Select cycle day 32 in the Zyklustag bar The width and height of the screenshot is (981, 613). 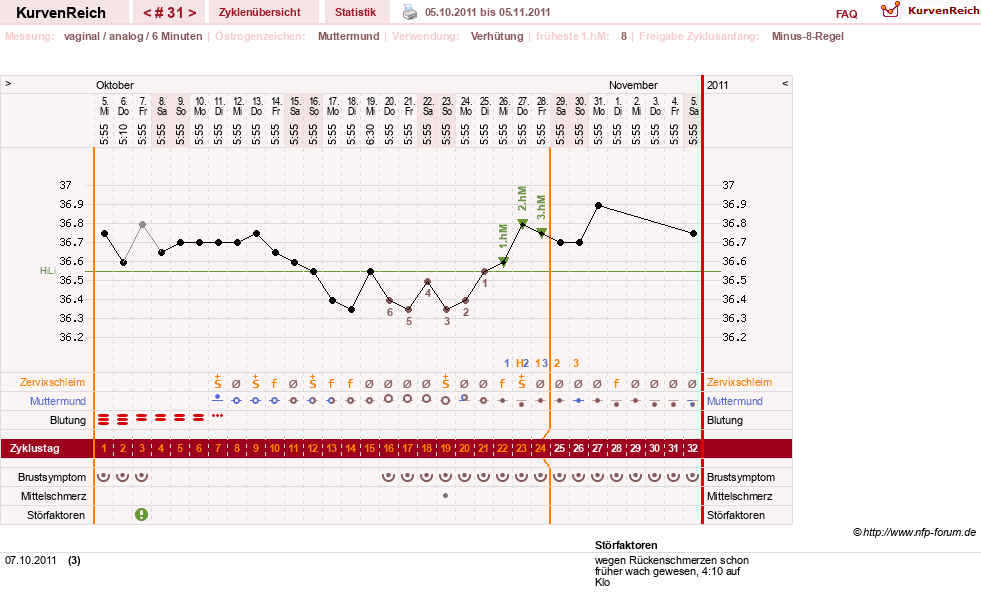pos(693,448)
